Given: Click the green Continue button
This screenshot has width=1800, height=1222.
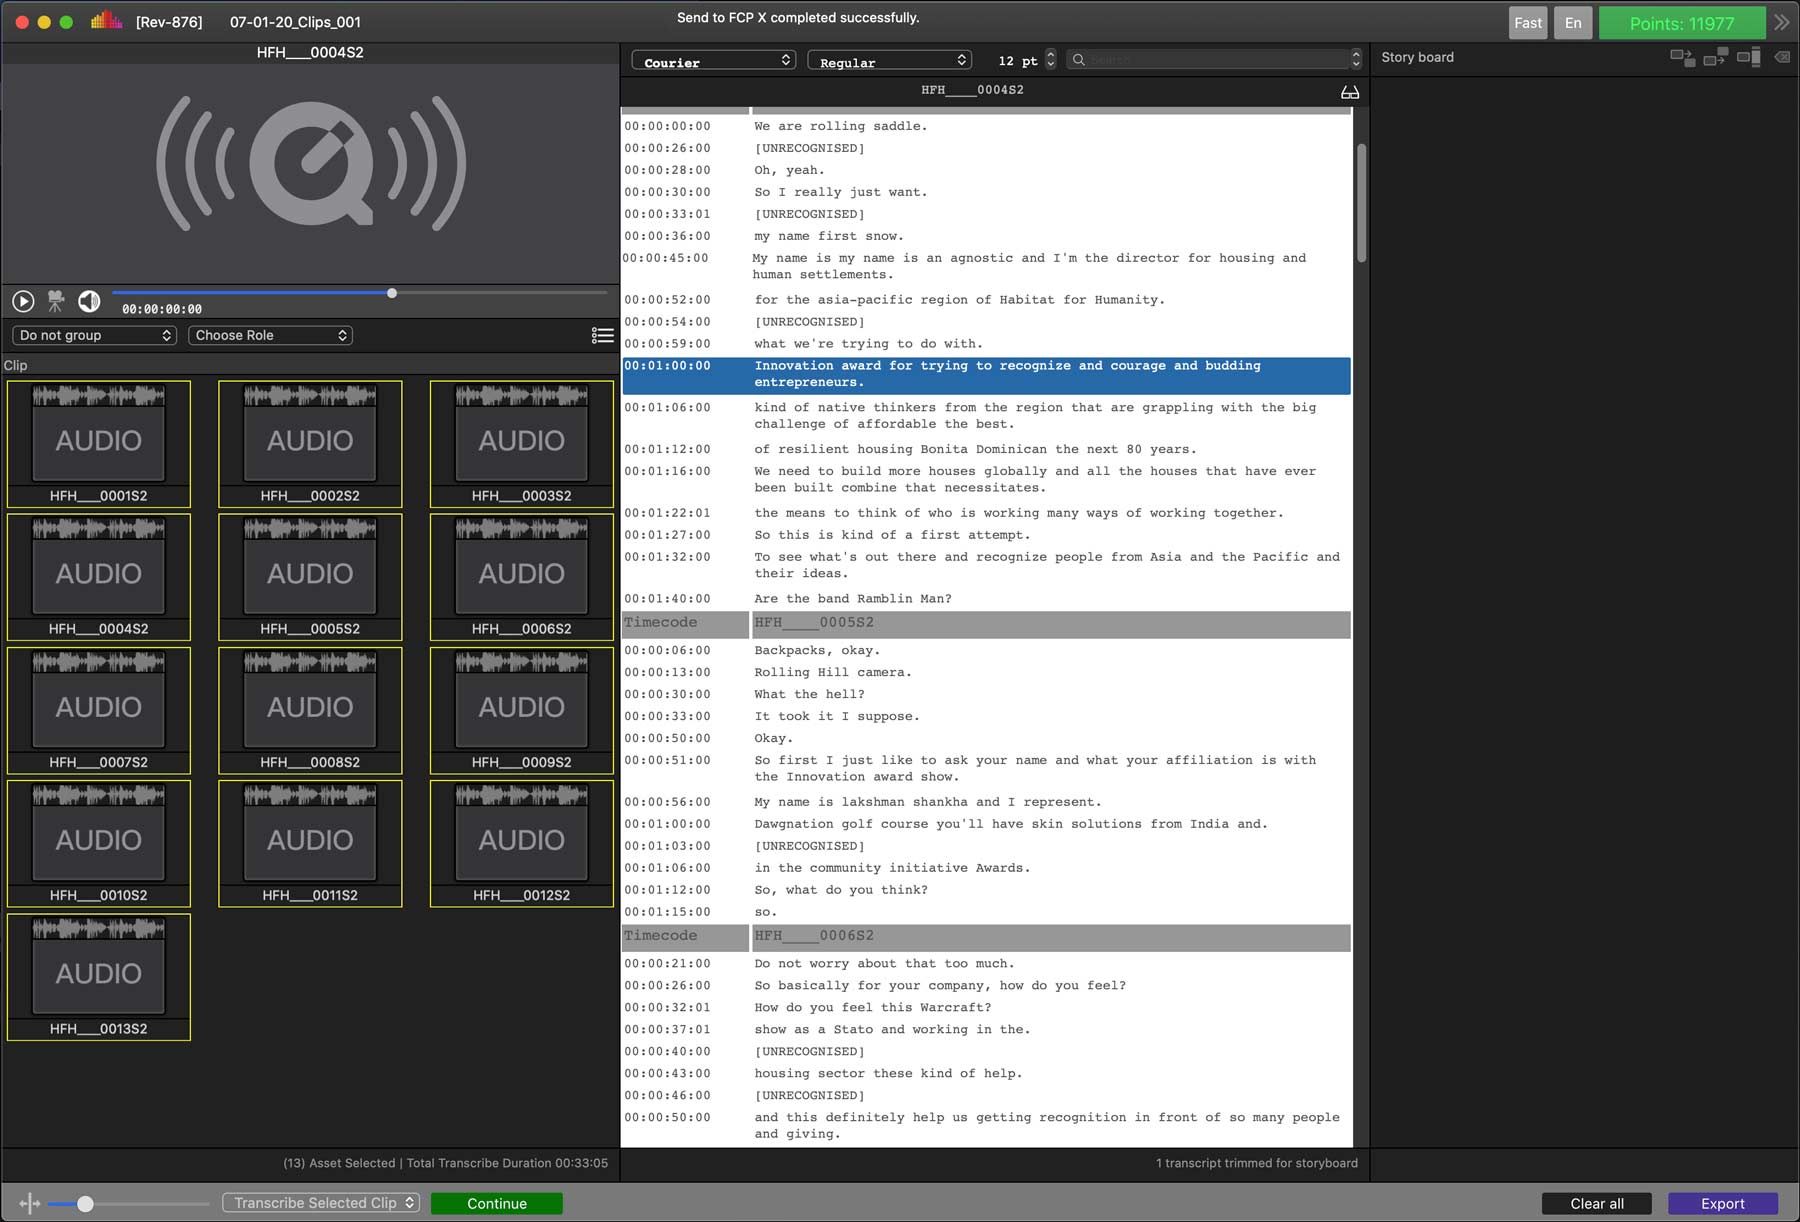Looking at the screenshot, I should 497,1204.
